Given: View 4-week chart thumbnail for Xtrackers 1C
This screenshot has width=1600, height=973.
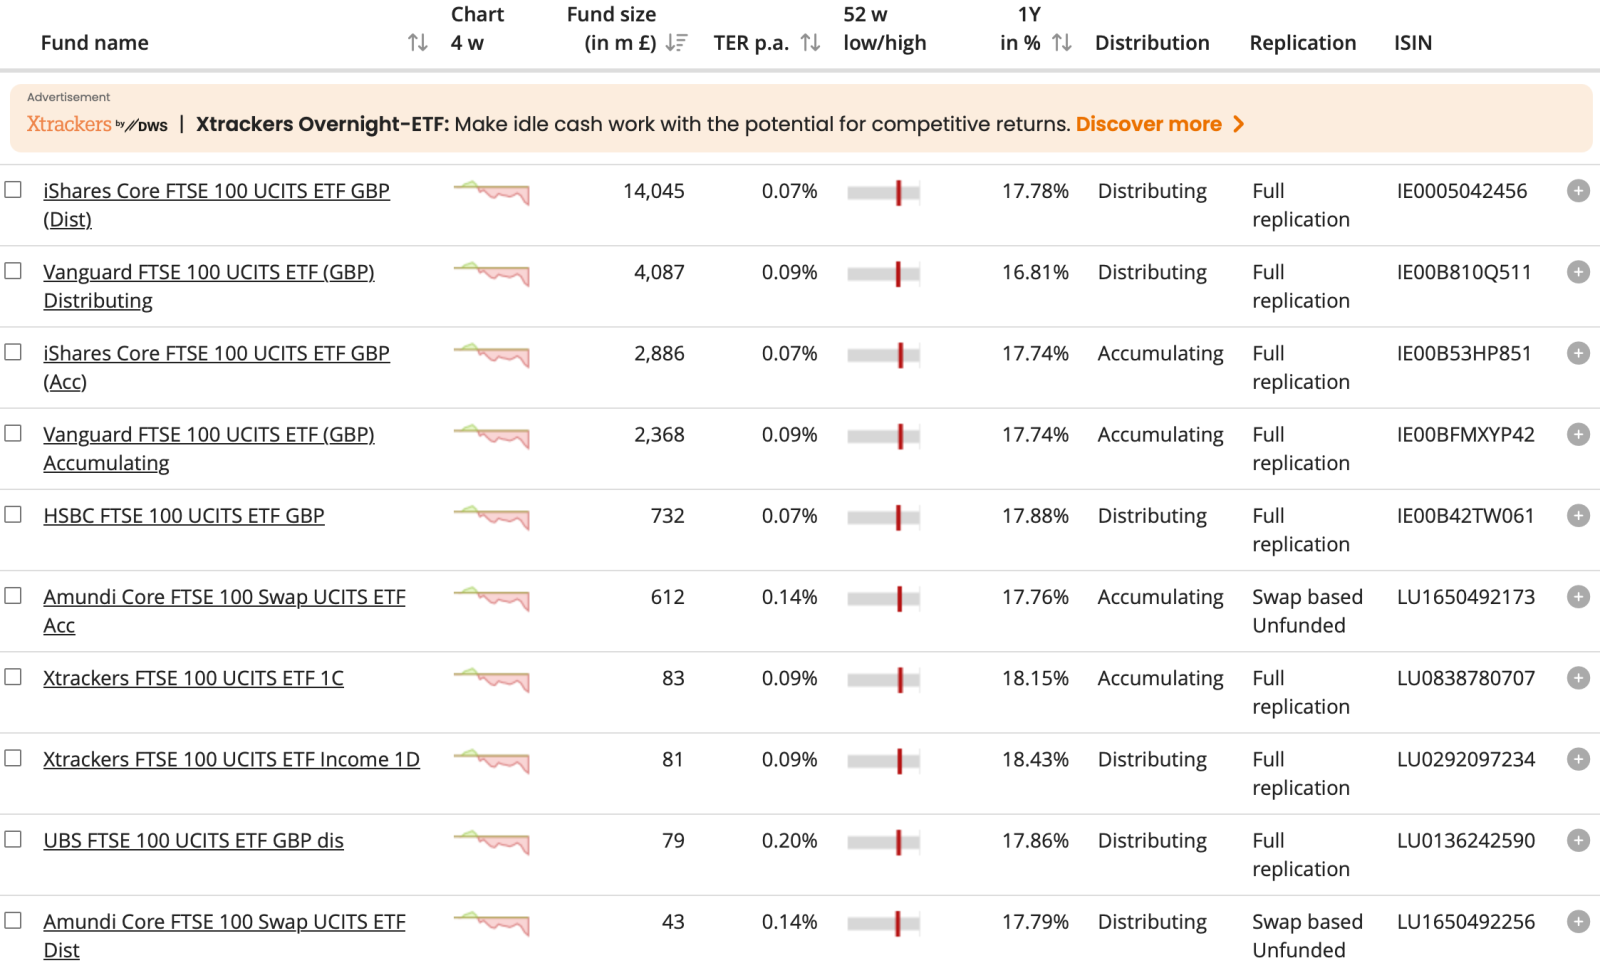Looking at the screenshot, I should (x=491, y=680).
